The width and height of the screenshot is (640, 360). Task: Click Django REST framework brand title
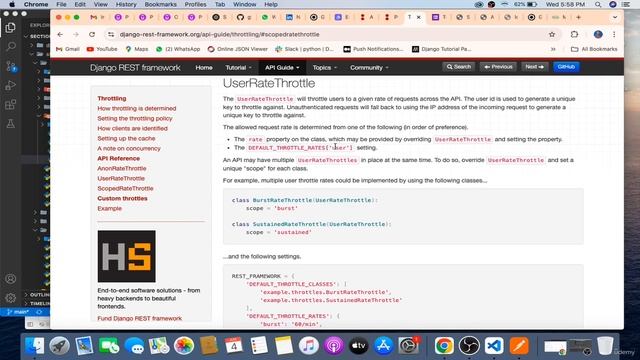tap(135, 68)
